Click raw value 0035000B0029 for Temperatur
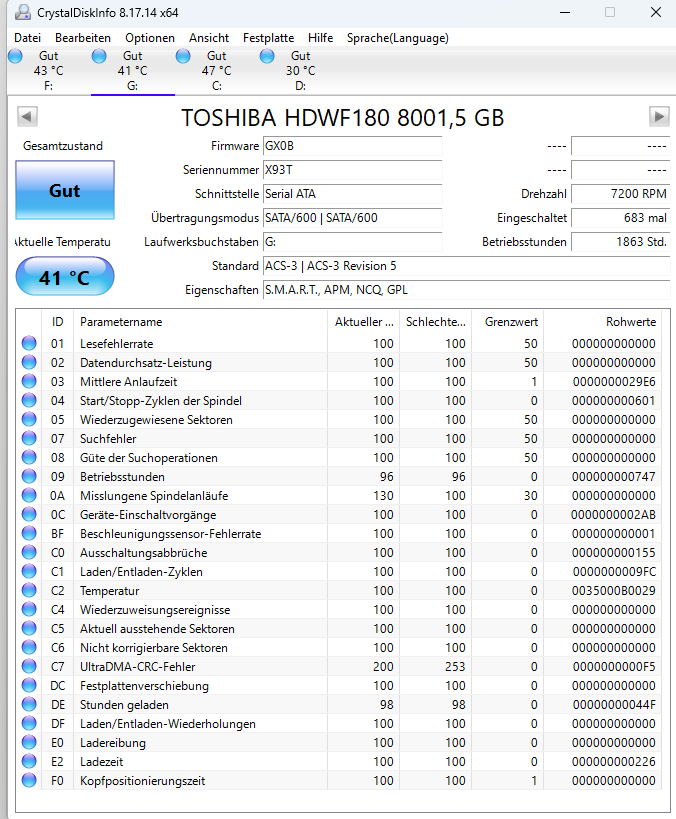676x819 pixels. (613, 591)
